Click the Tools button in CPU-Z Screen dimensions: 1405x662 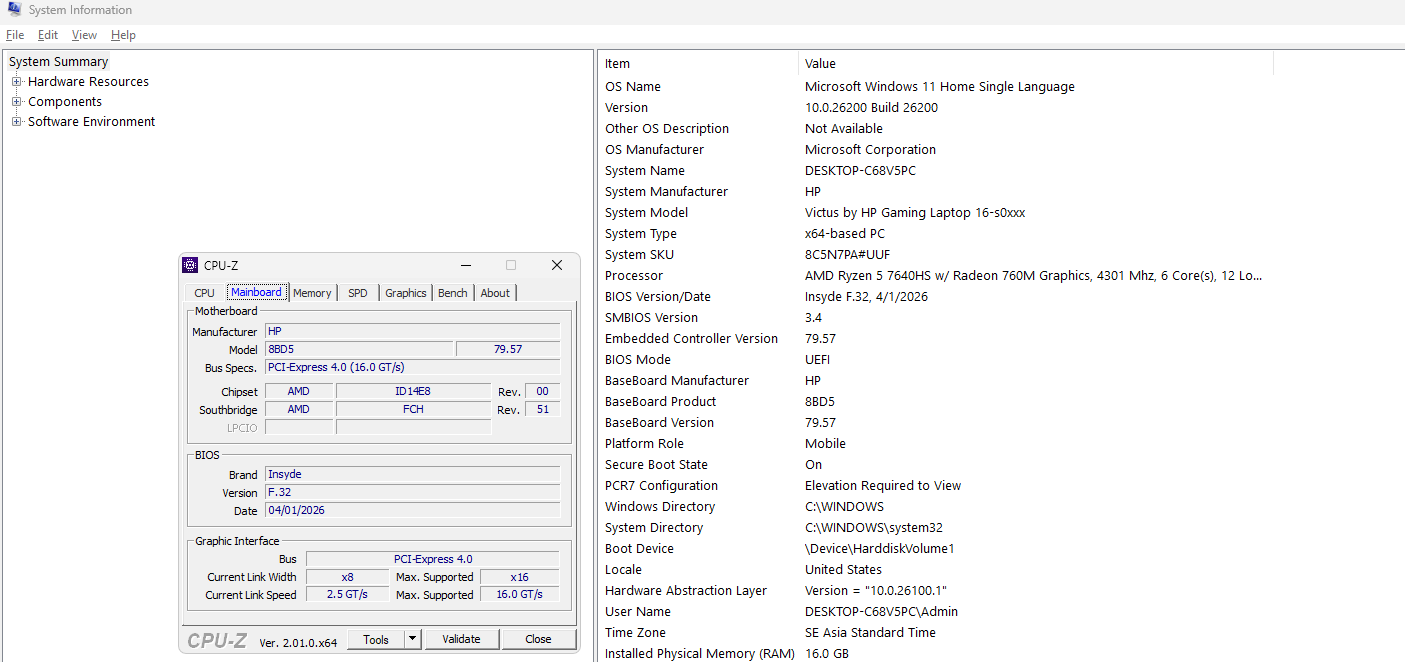point(376,639)
